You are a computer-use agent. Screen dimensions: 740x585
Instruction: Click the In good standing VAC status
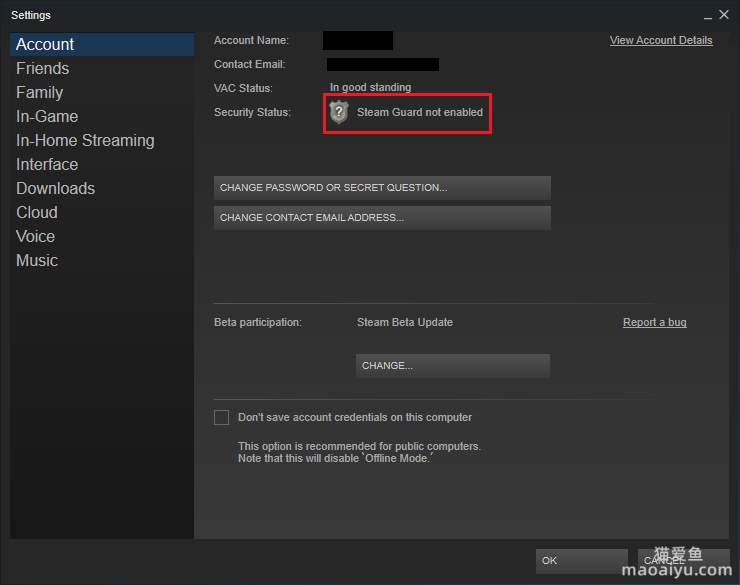370,87
